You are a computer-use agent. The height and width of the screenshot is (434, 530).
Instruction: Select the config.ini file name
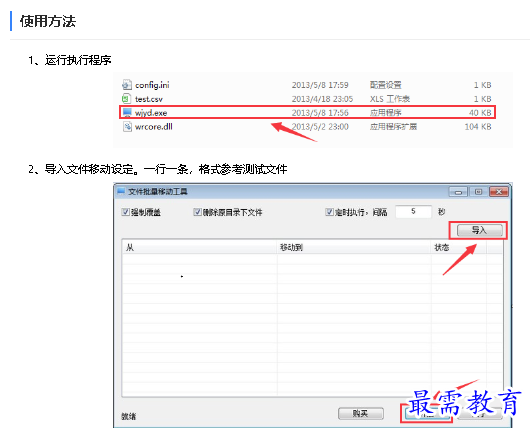(x=152, y=85)
